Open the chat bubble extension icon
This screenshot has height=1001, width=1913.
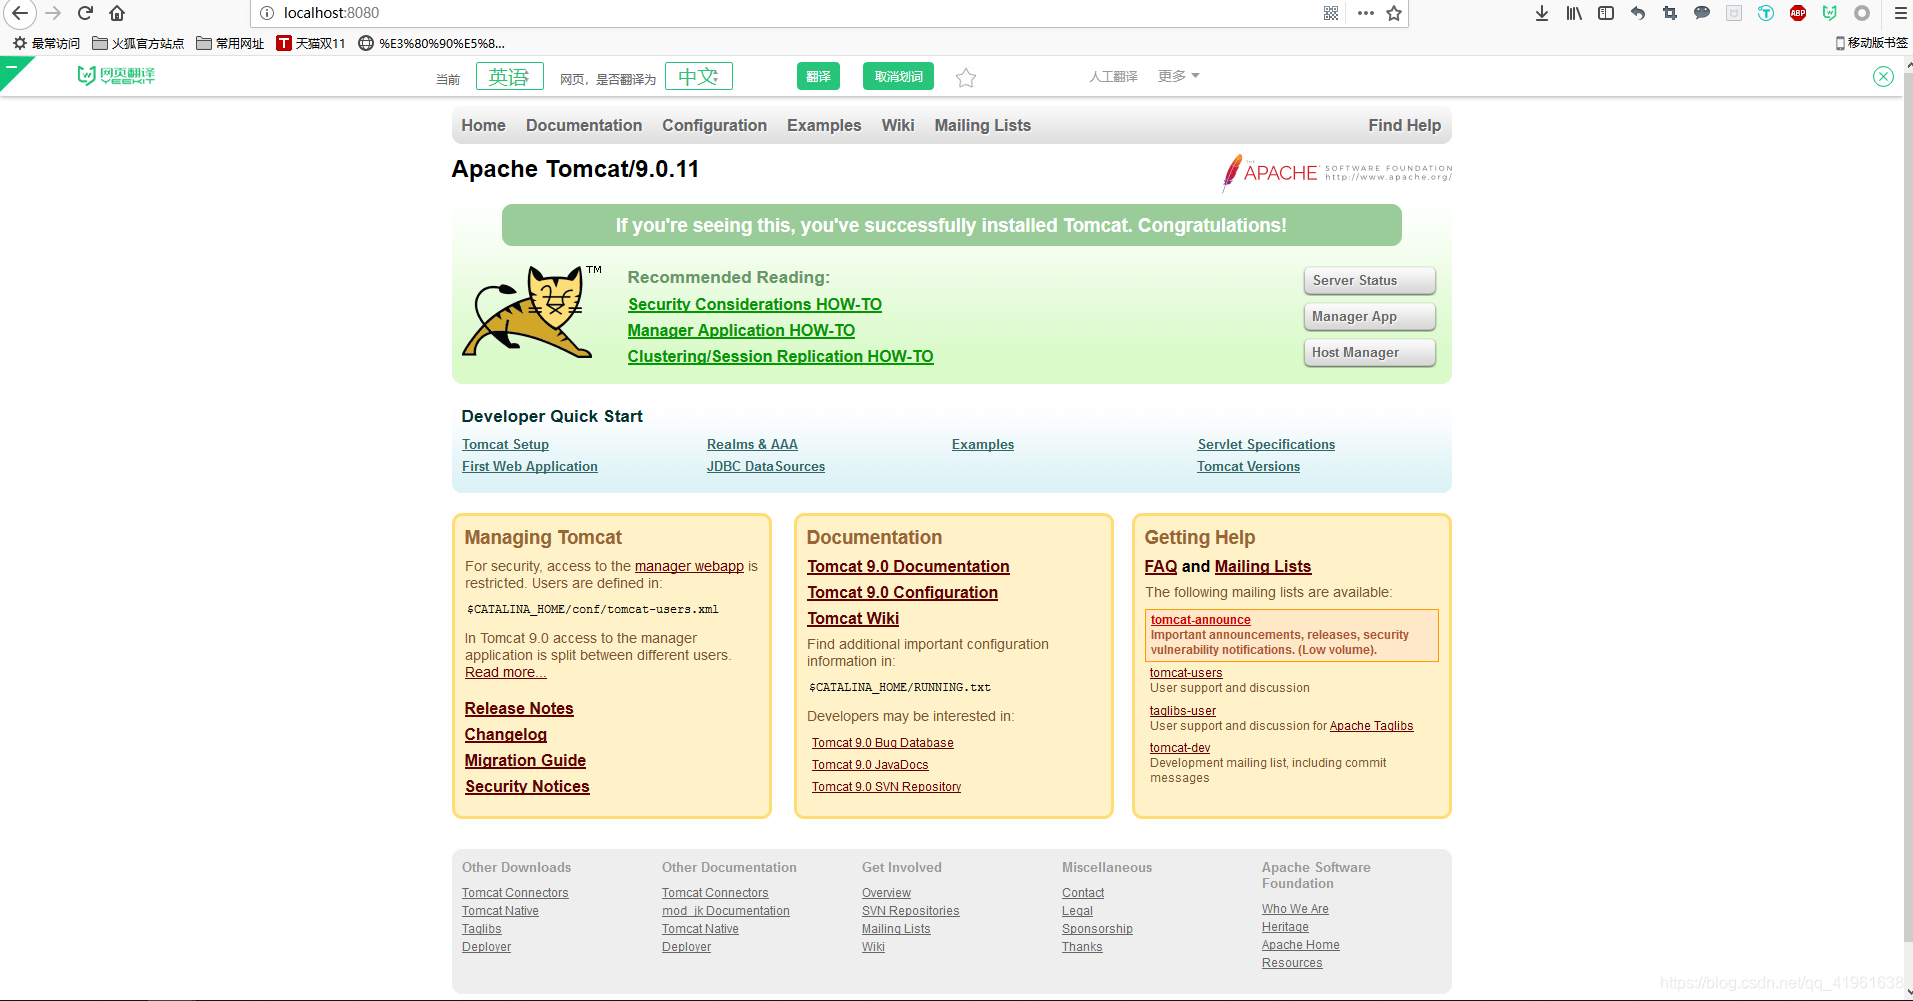pyautogui.click(x=1702, y=13)
